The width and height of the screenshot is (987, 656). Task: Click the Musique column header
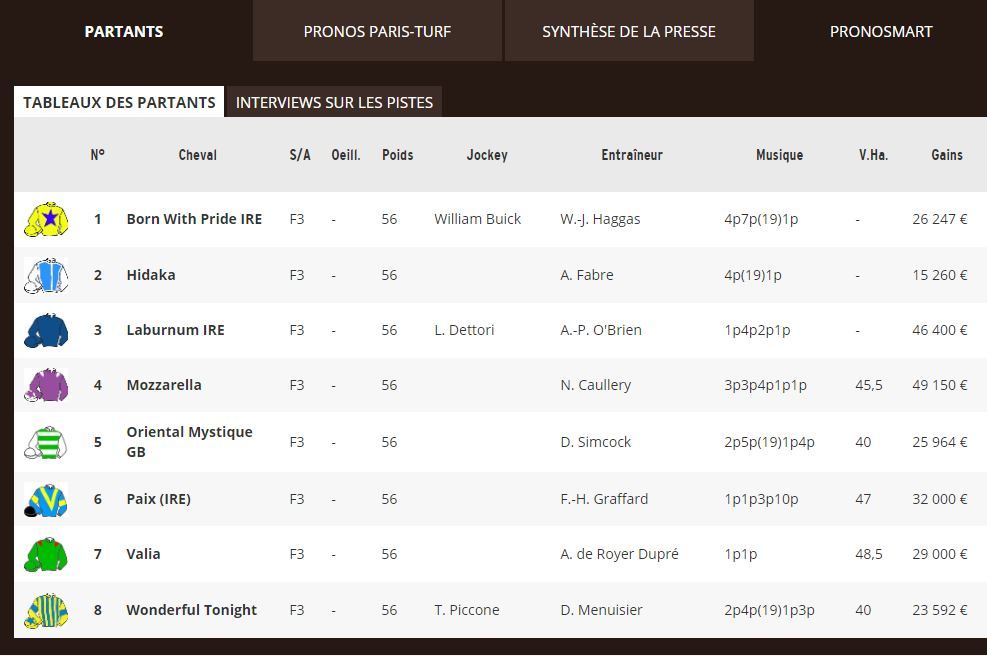779,155
